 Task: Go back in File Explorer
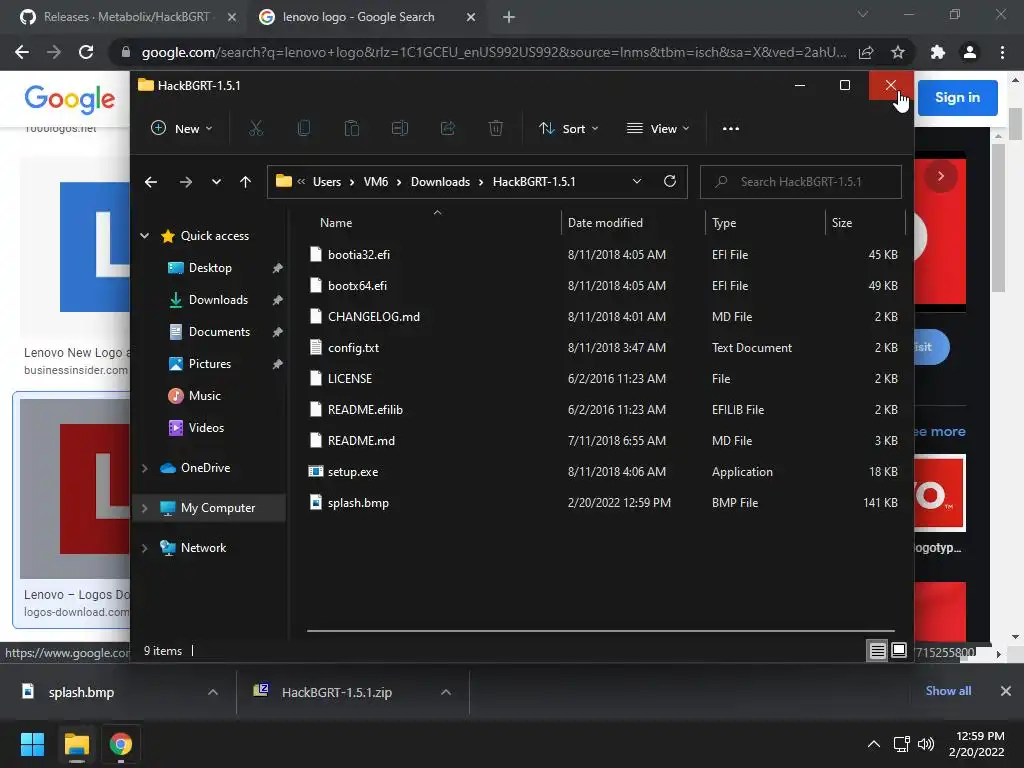pos(151,182)
